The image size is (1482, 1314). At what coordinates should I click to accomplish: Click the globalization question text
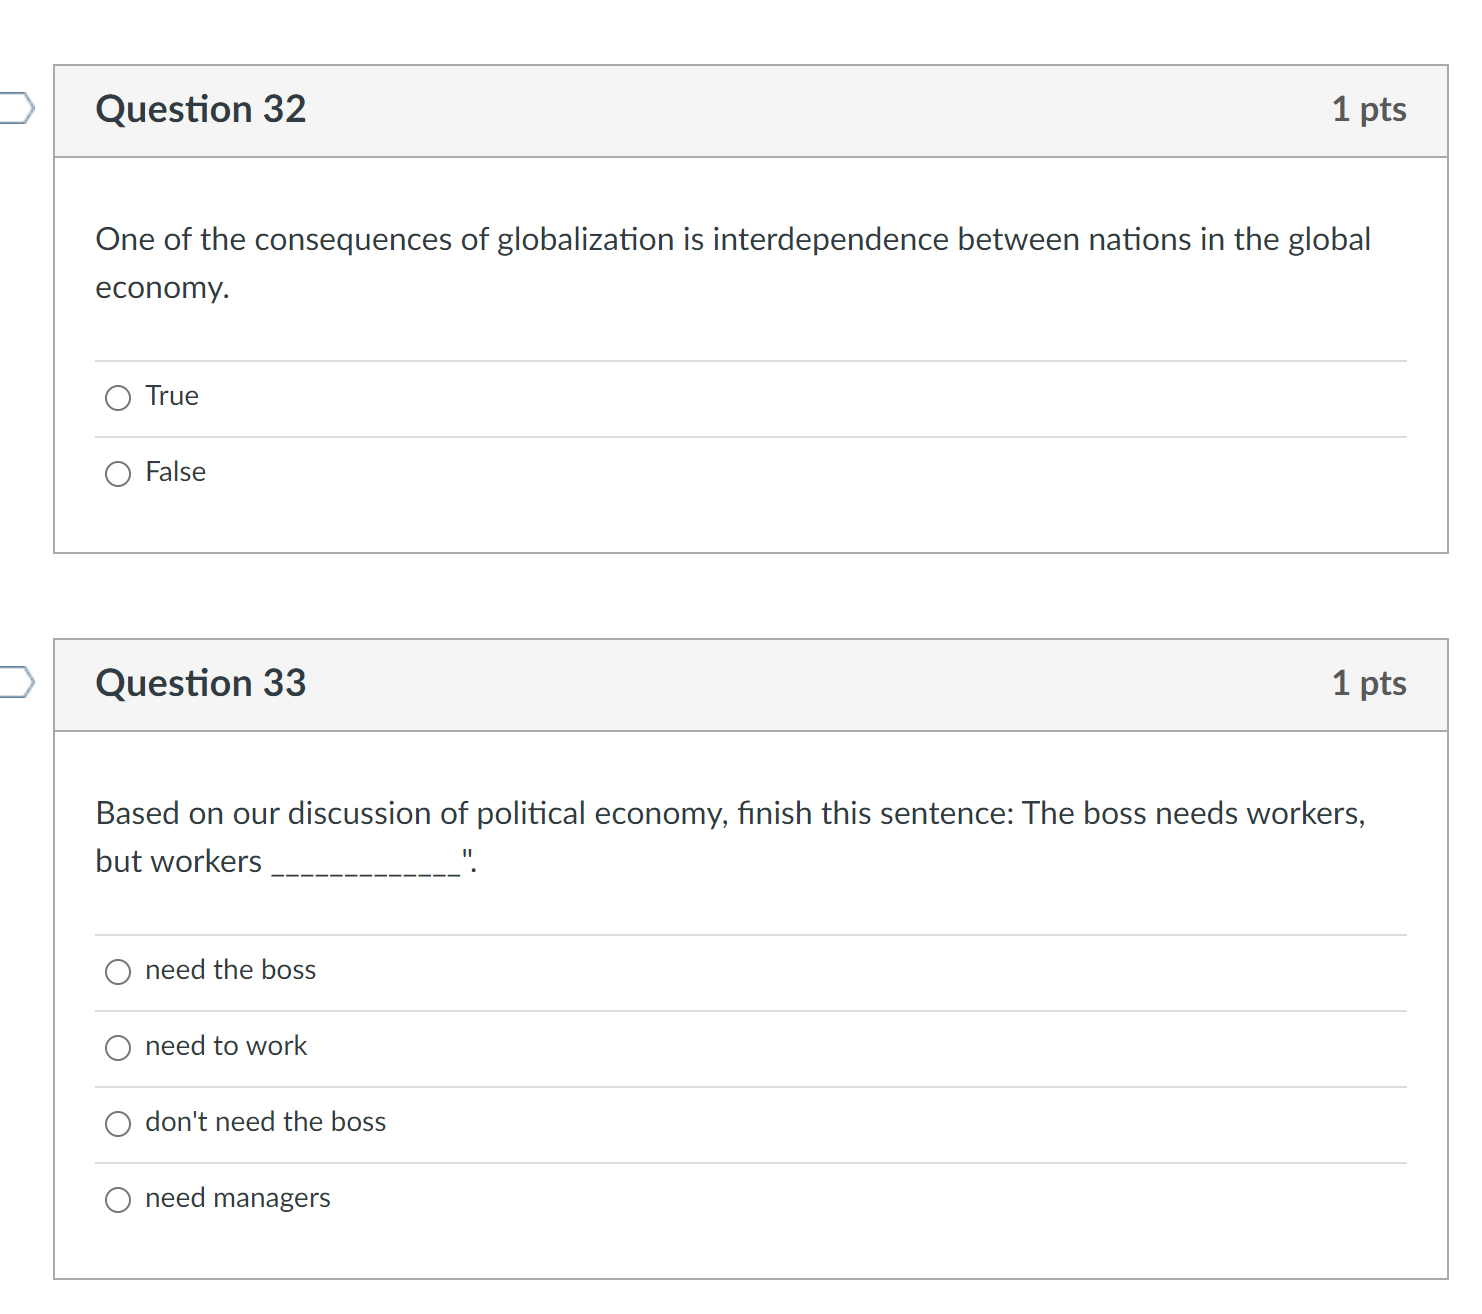point(733,263)
